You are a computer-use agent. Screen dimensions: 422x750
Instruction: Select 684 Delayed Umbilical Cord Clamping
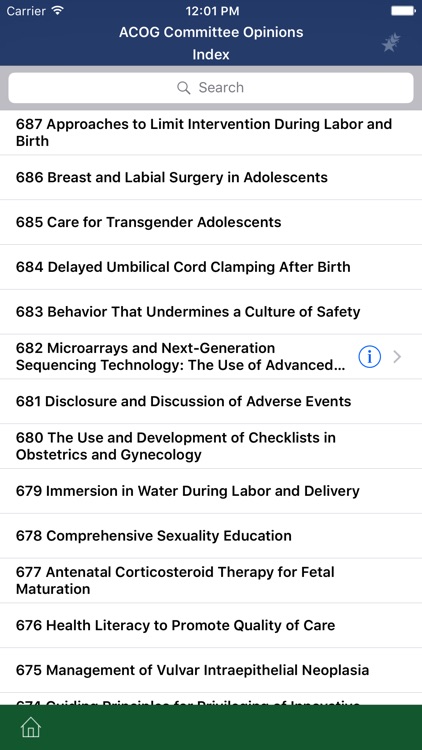coord(211,267)
